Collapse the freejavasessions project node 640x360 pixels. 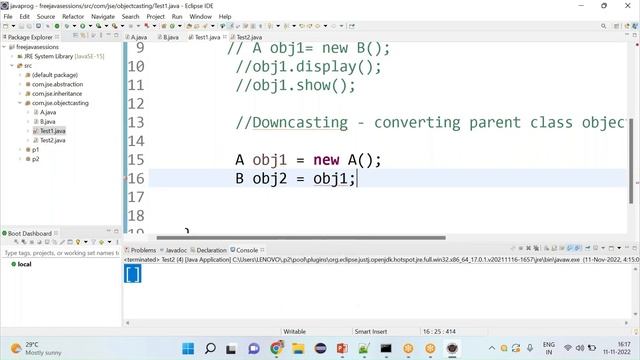tap(4, 47)
